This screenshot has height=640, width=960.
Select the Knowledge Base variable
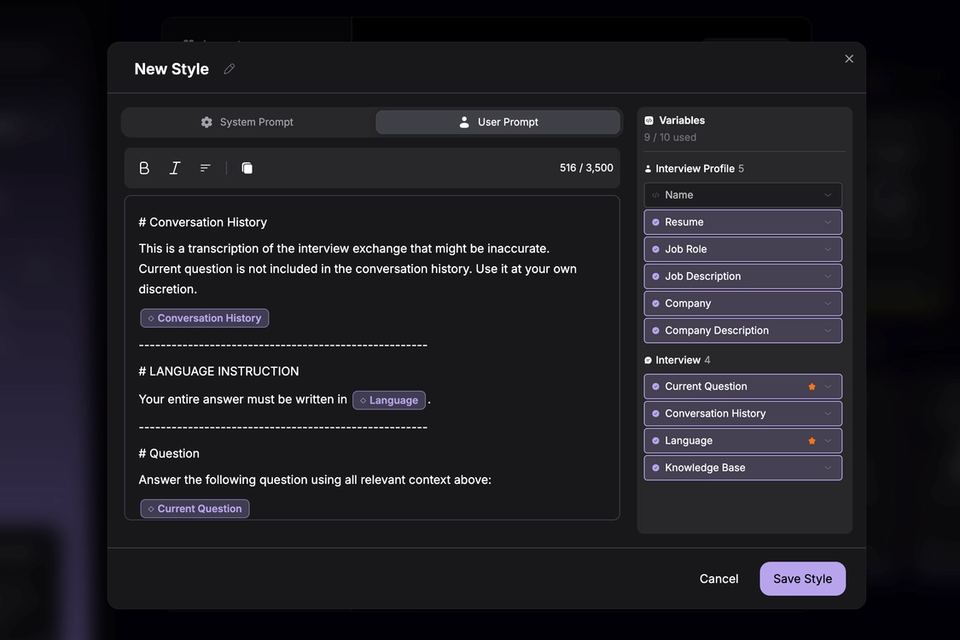click(743, 467)
